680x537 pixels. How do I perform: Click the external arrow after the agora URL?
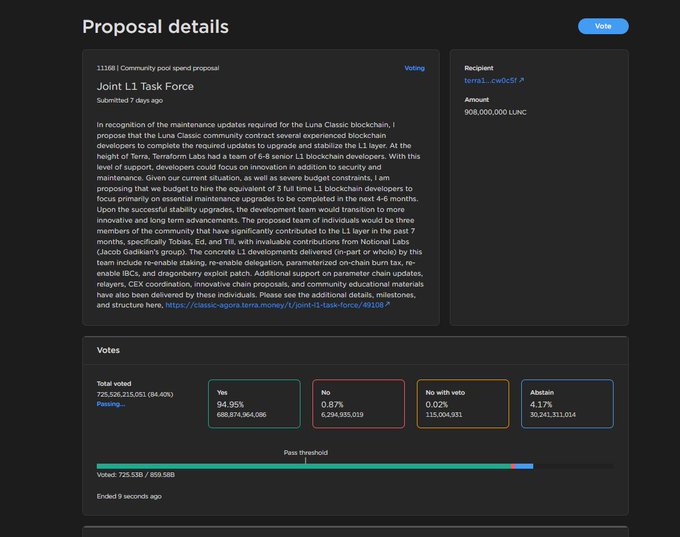387,305
